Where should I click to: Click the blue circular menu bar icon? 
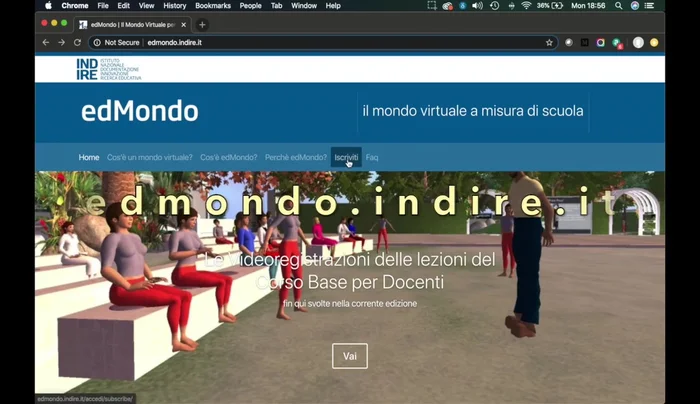coord(462,6)
